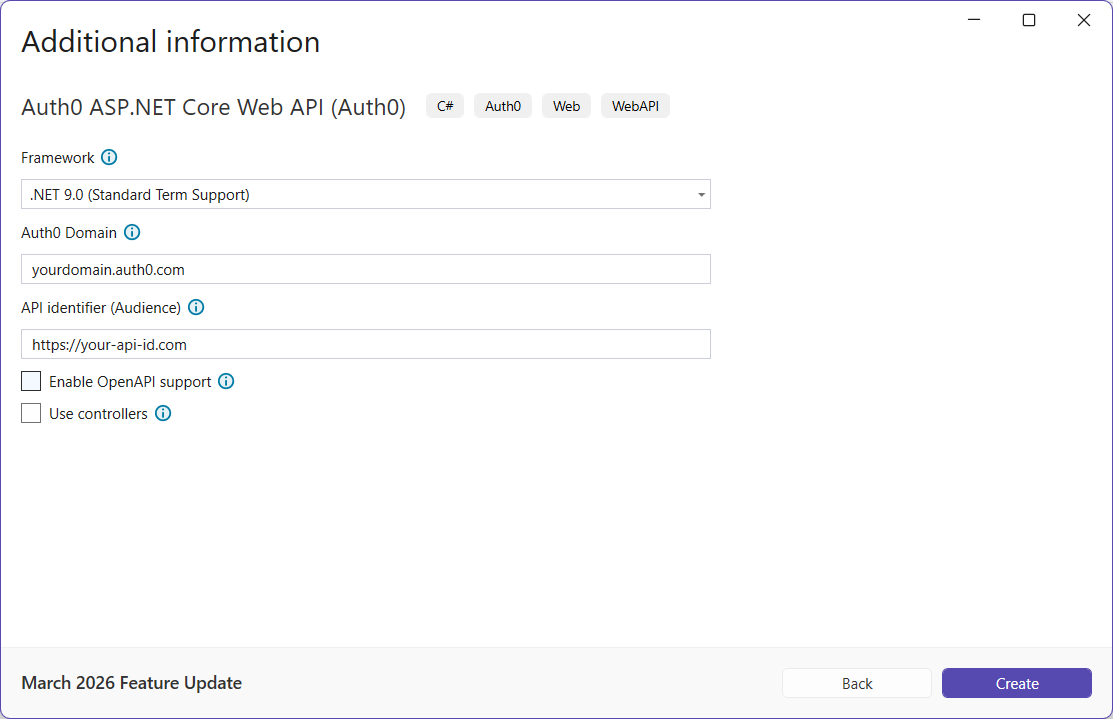The height and width of the screenshot is (719, 1113).
Task: Open the Framework .NET 9.0 dropdown
Action: (x=366, y=194)
